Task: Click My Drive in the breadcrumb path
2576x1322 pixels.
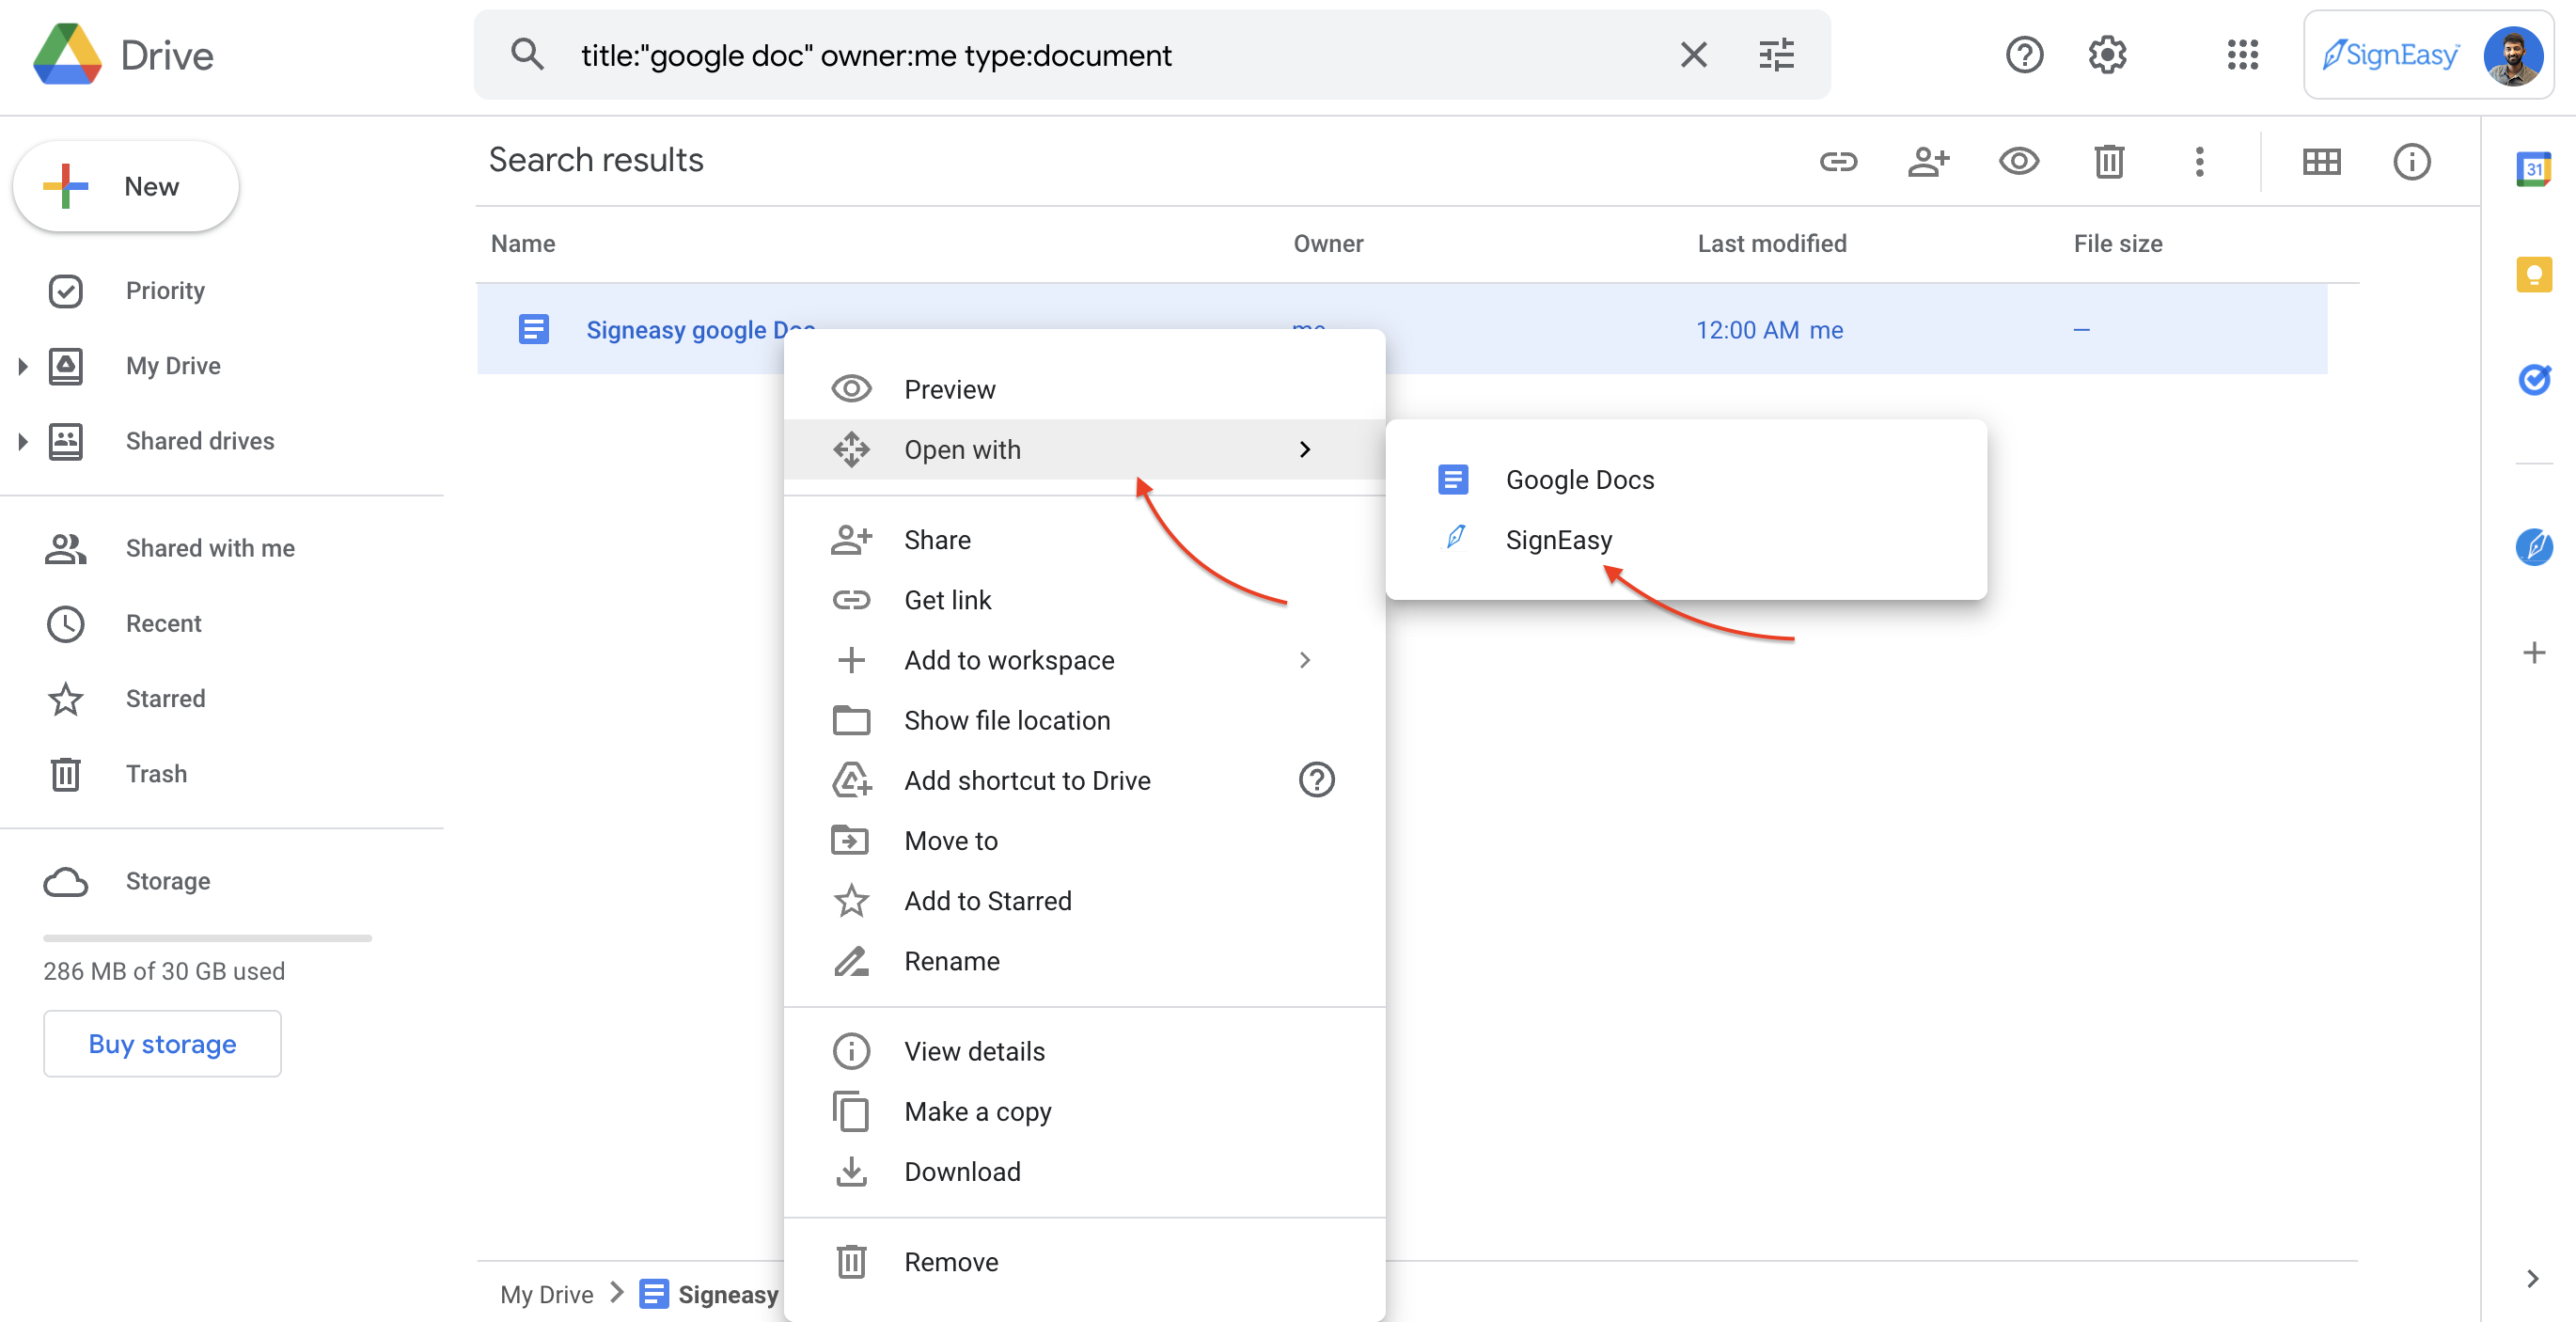Action: click(546, 1294)
